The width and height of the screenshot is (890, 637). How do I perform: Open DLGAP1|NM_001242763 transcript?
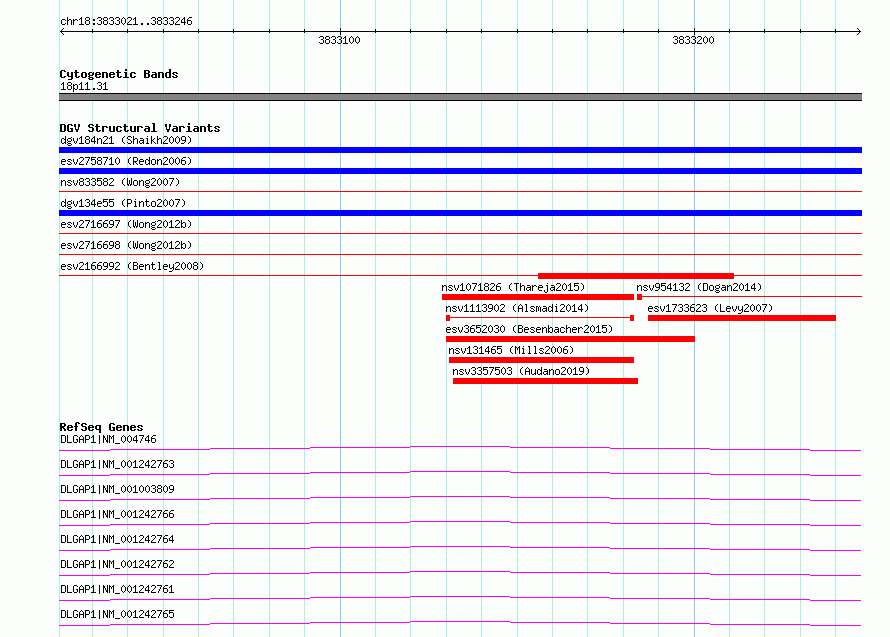(117, 464)
